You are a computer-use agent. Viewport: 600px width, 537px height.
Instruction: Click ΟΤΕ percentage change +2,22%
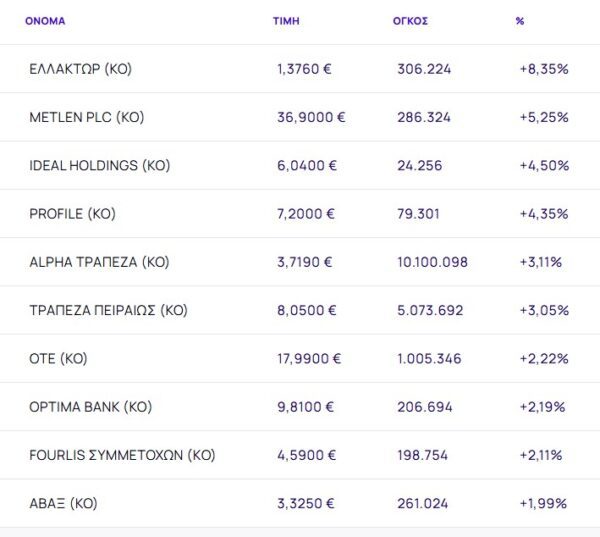tap(544, 358)
